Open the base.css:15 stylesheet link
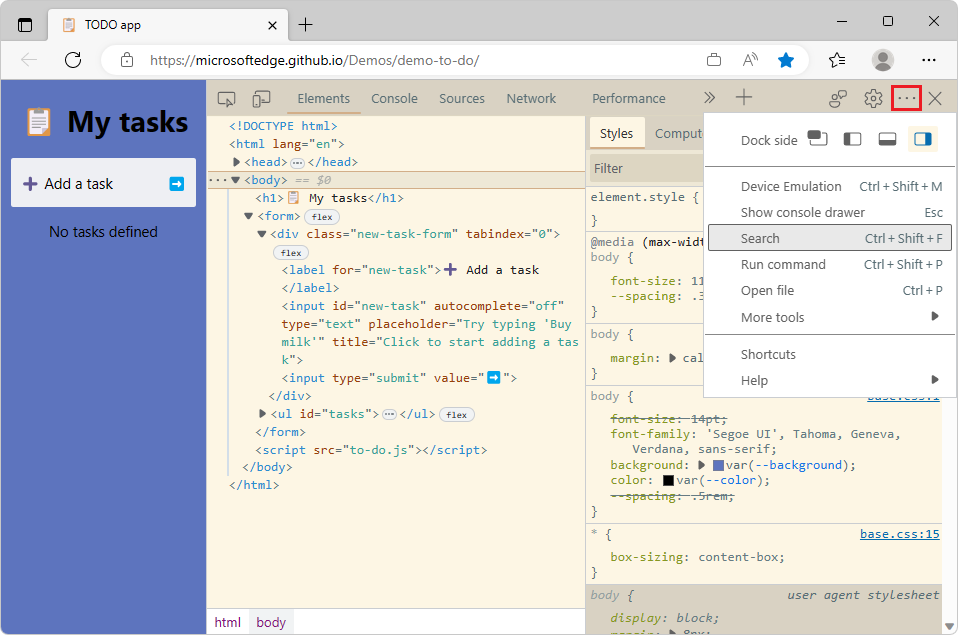This screenshot has width=958, height=635. coord(899,533)
